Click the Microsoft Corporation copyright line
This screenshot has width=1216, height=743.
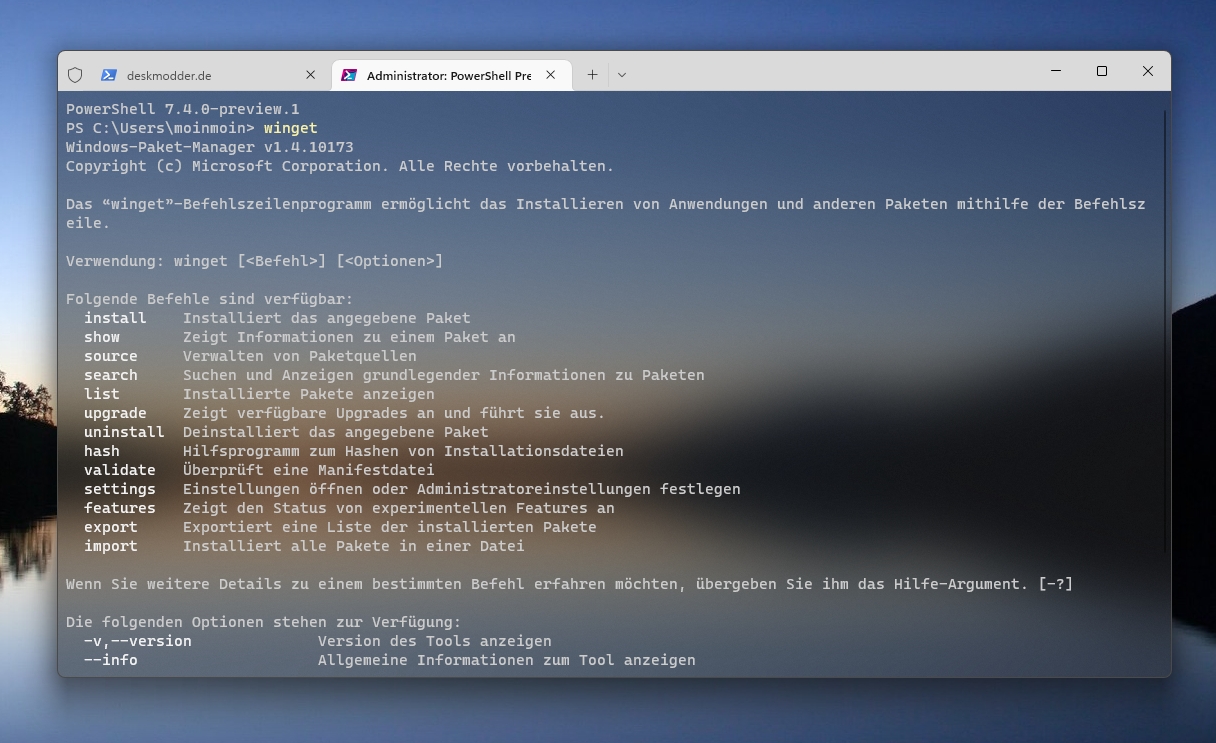(340, 166)
